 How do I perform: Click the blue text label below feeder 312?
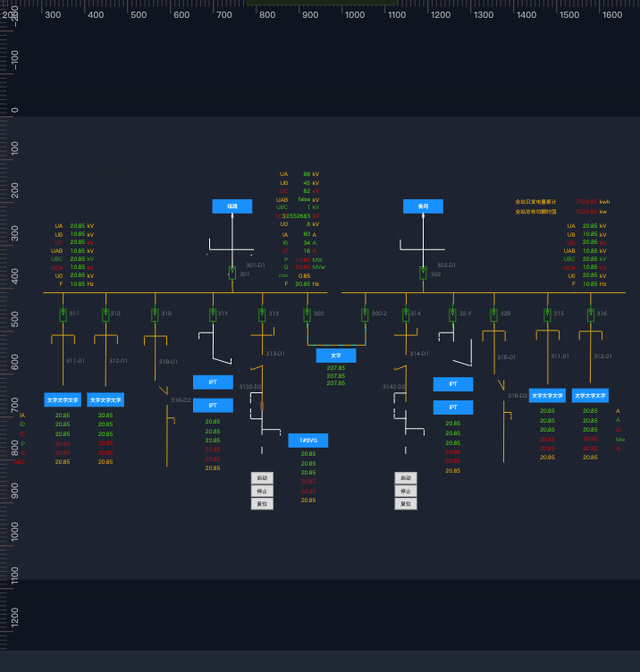tap(105, 400)
